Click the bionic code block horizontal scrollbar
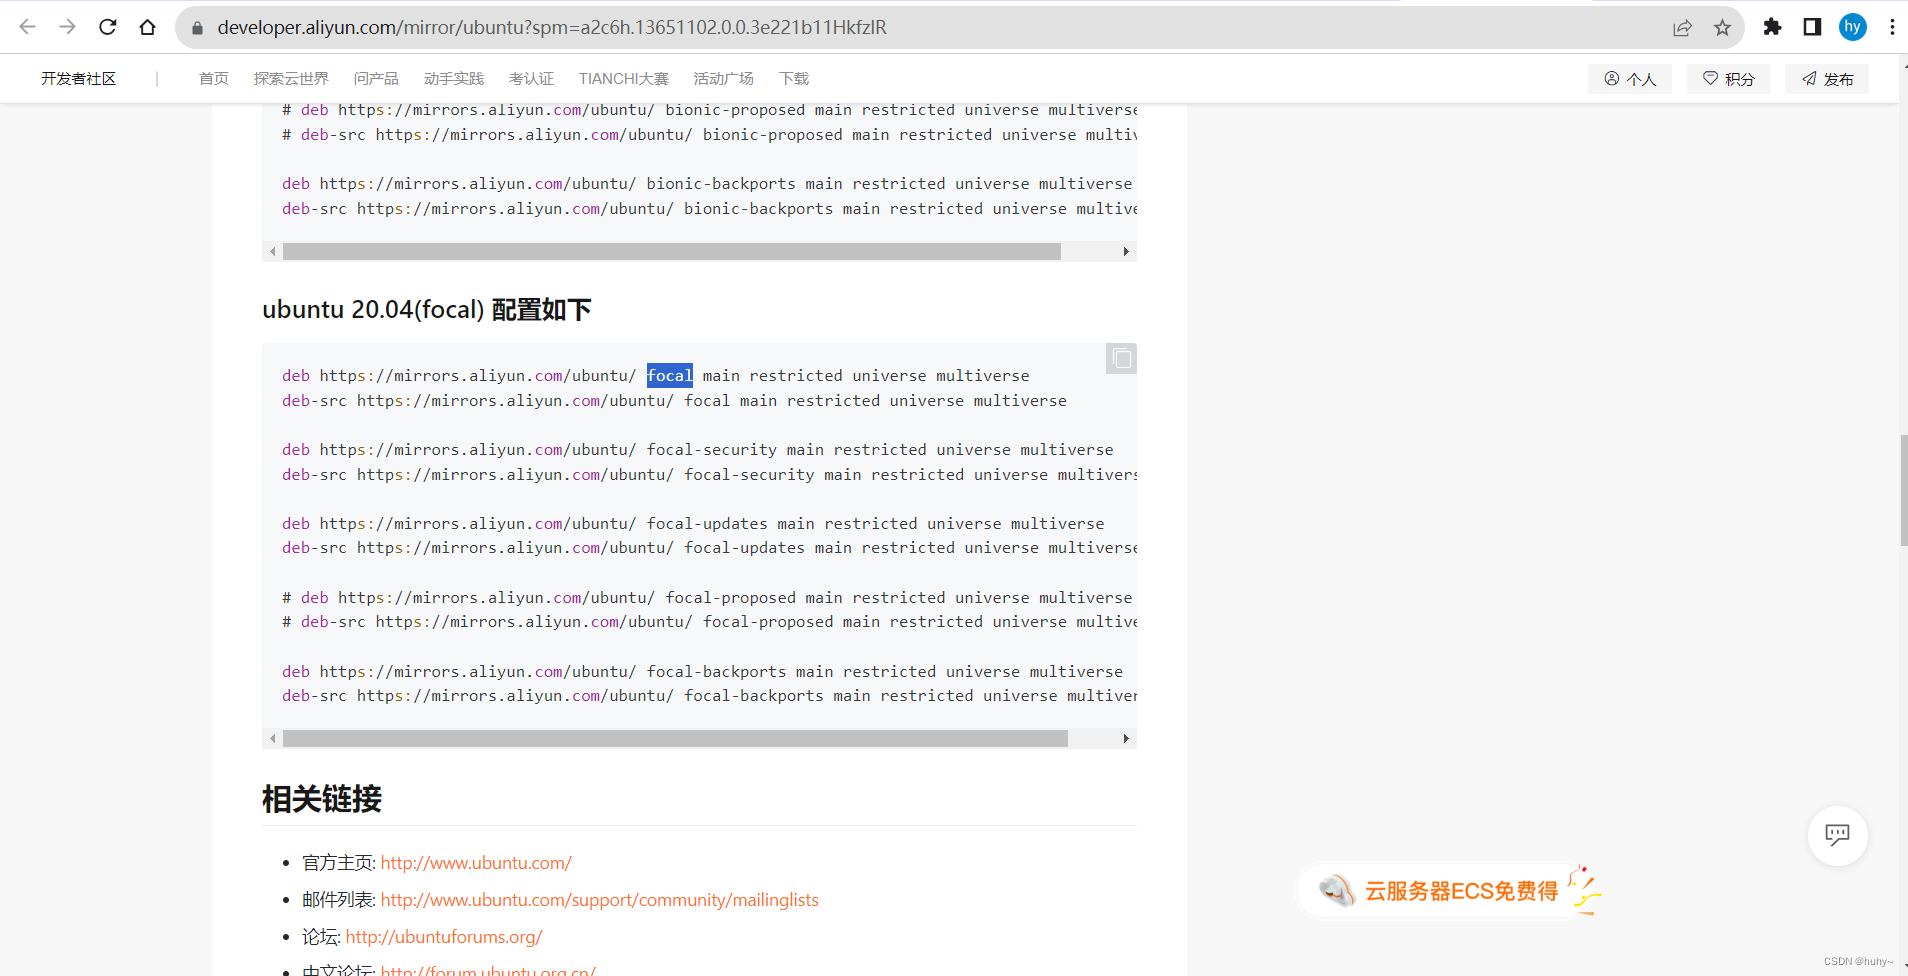Screen dimensions: 1908x976 pos(671,252)
